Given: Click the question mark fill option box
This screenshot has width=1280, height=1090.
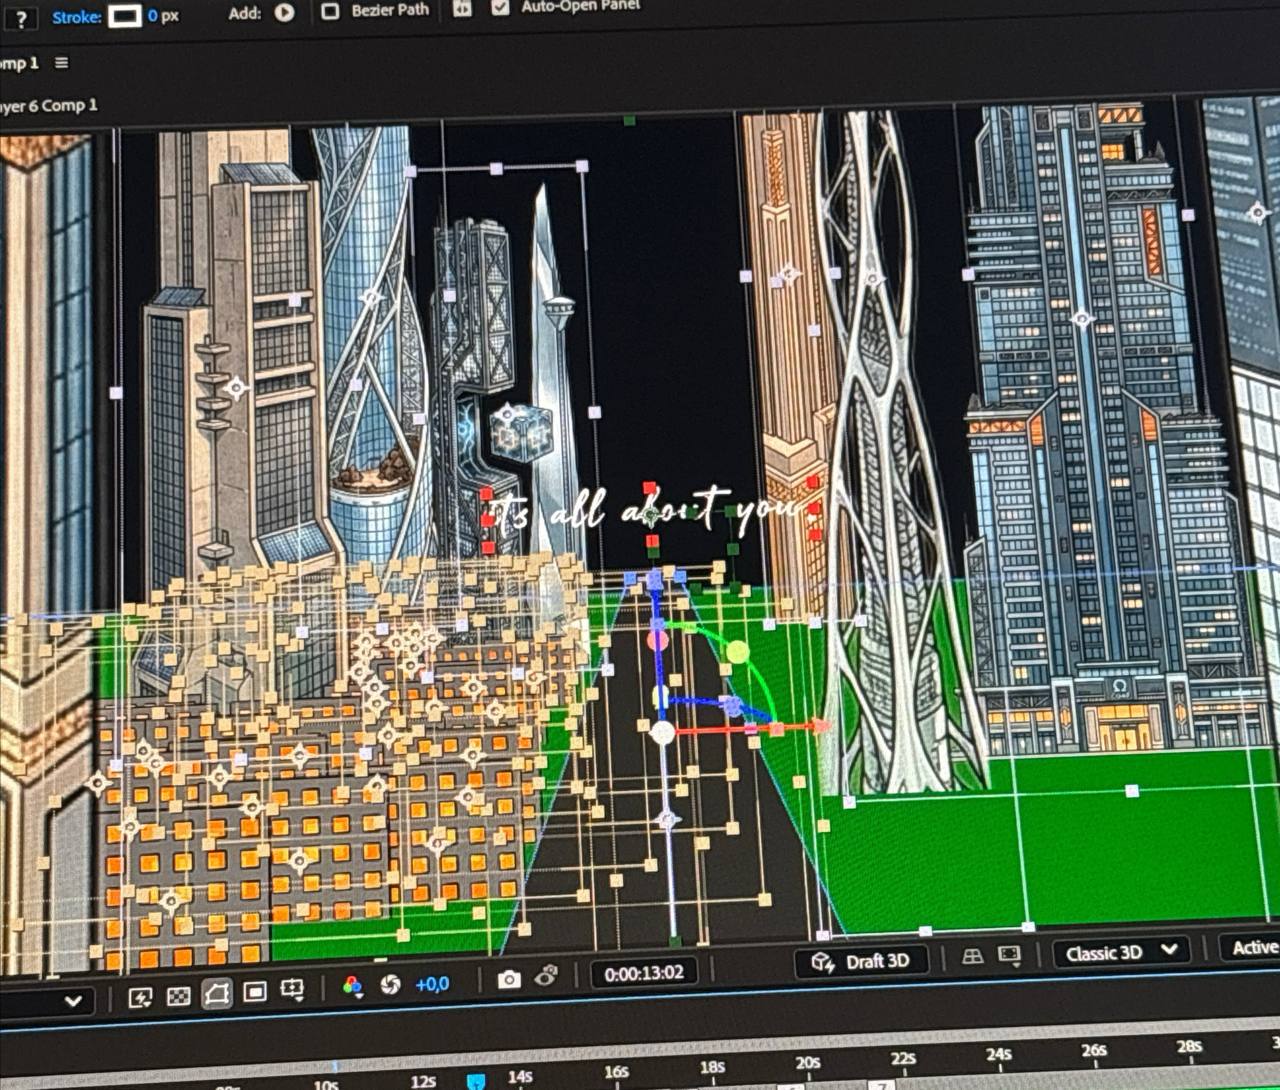Looking at the screenshot, I should tap(20, 19).
